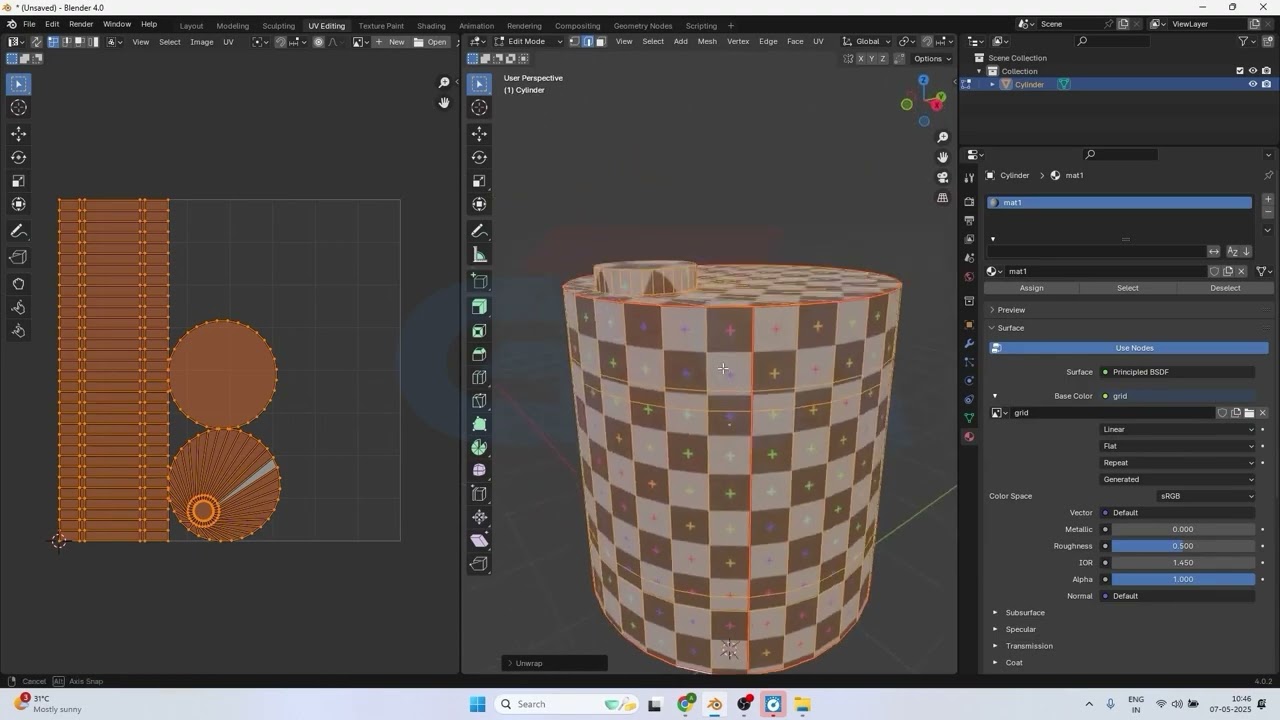
Task: Select the Smooth tool
Action: 479,470
